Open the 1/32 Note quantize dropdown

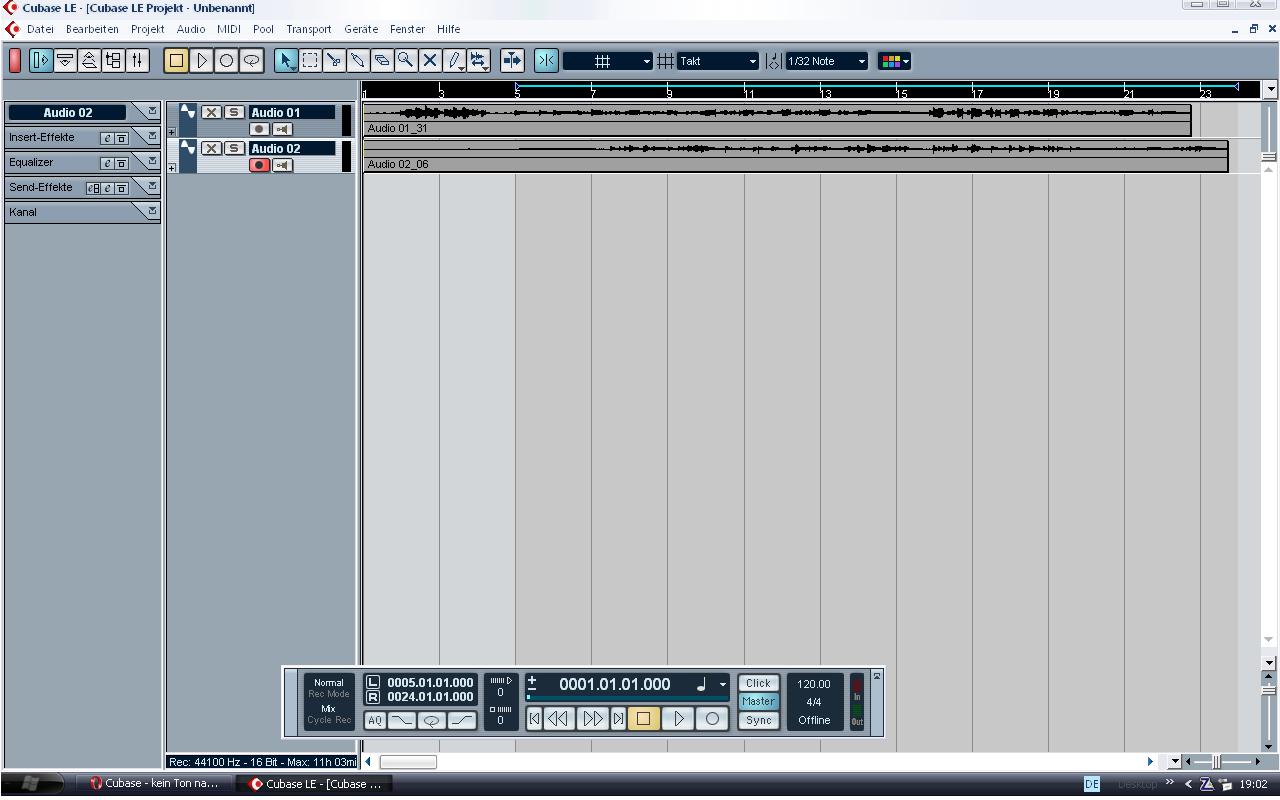point(826,61)
